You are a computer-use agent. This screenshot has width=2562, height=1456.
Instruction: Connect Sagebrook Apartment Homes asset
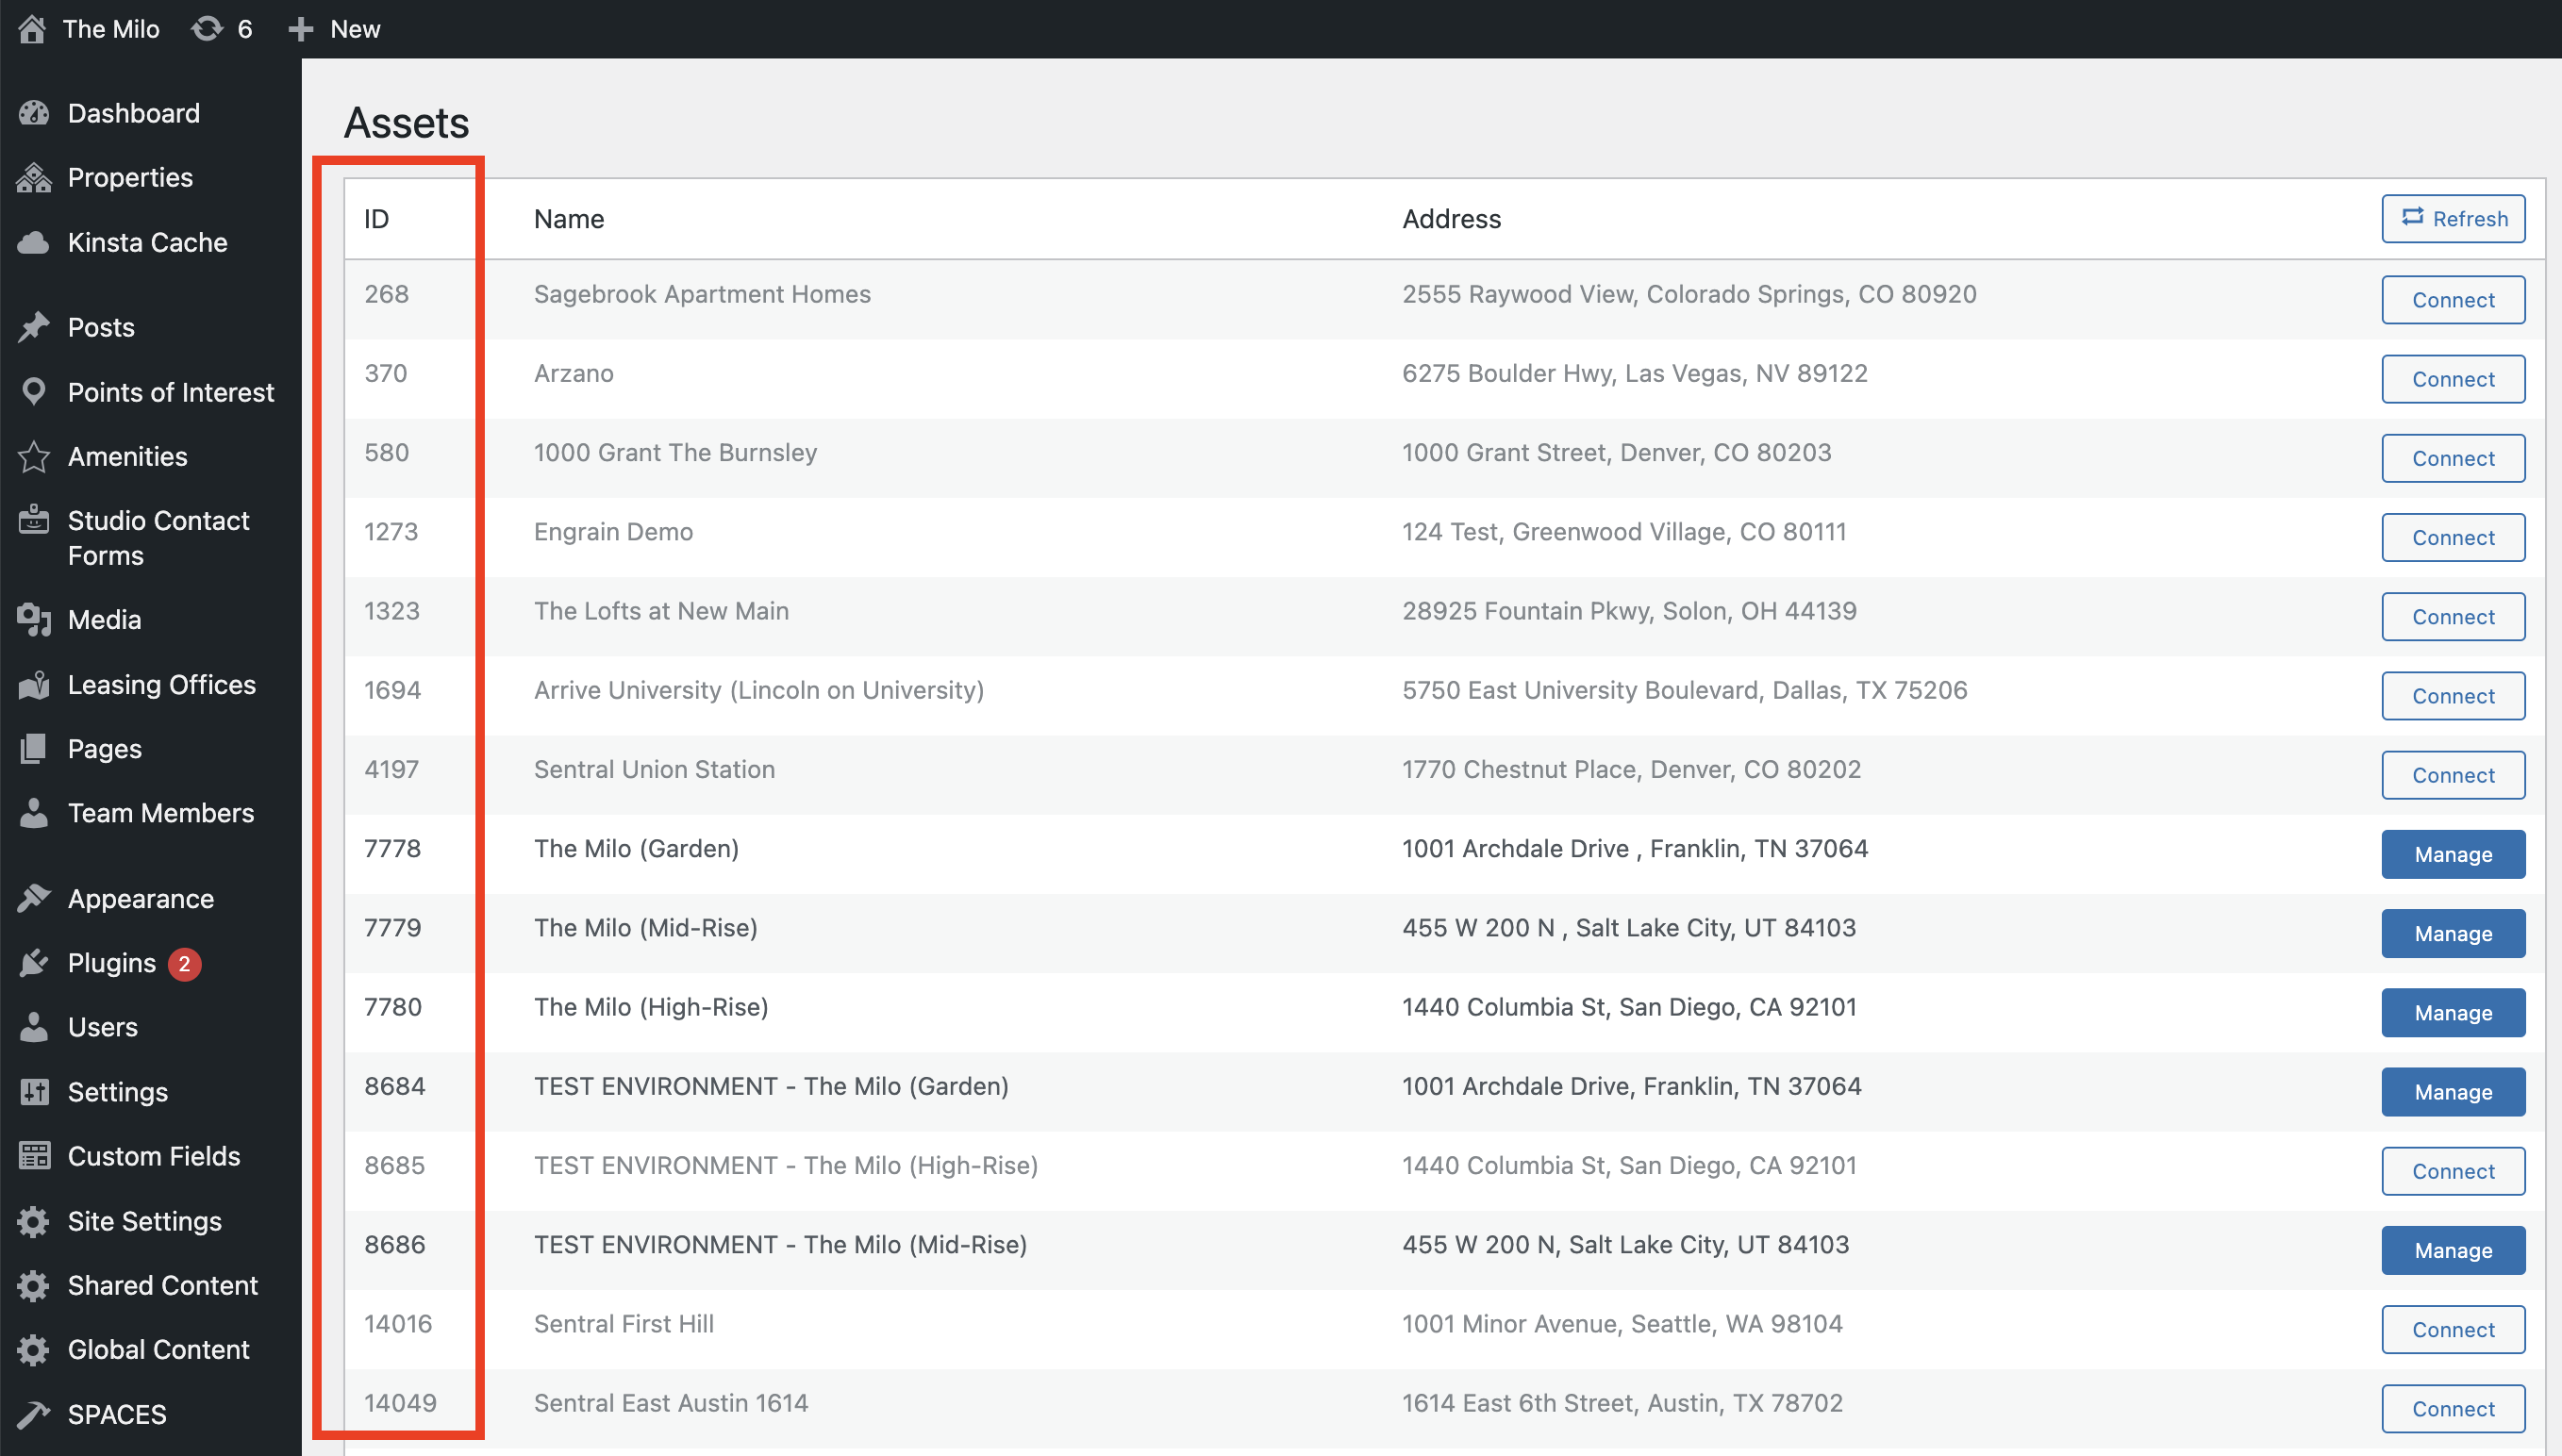[x=2453, y=300]
